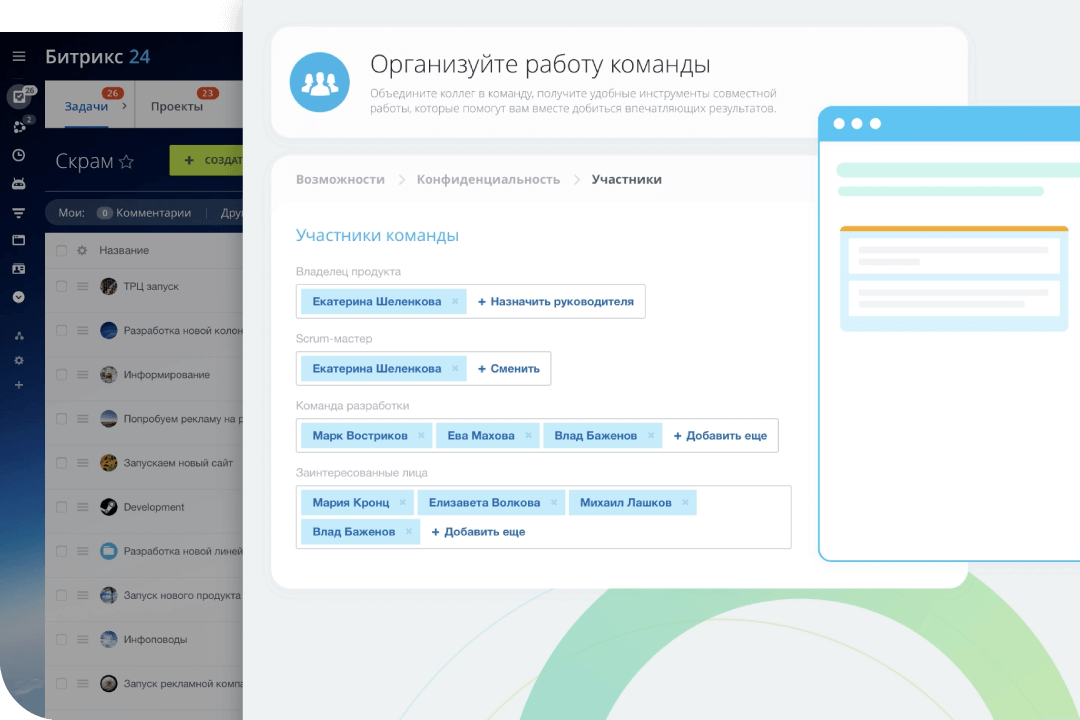Expand more sidebar items with down chevron
The height and width of the screenshot is (720, 1080).
tap(19, 297)
